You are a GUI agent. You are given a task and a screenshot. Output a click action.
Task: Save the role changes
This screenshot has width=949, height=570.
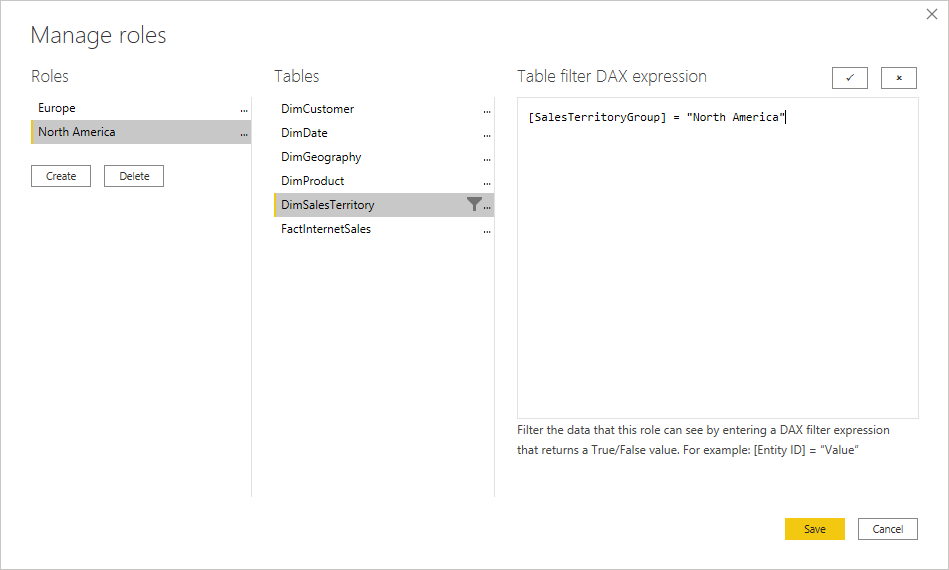pos(815,529)
